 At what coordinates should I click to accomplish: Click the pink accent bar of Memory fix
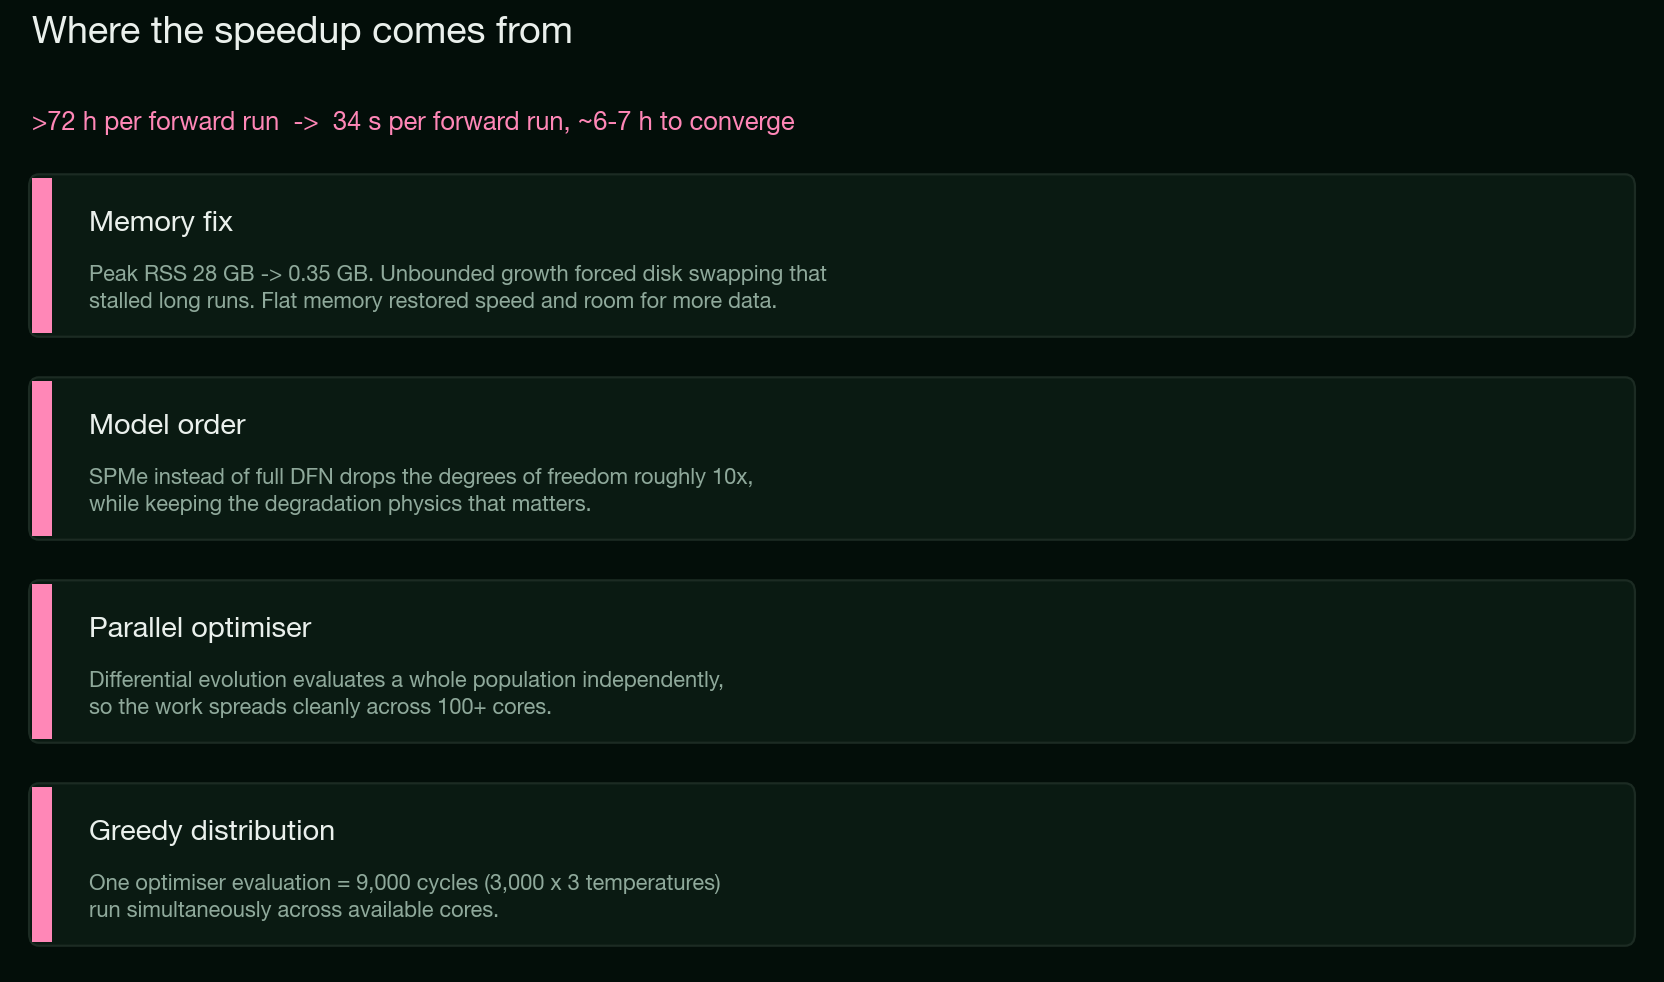point(42,256)
